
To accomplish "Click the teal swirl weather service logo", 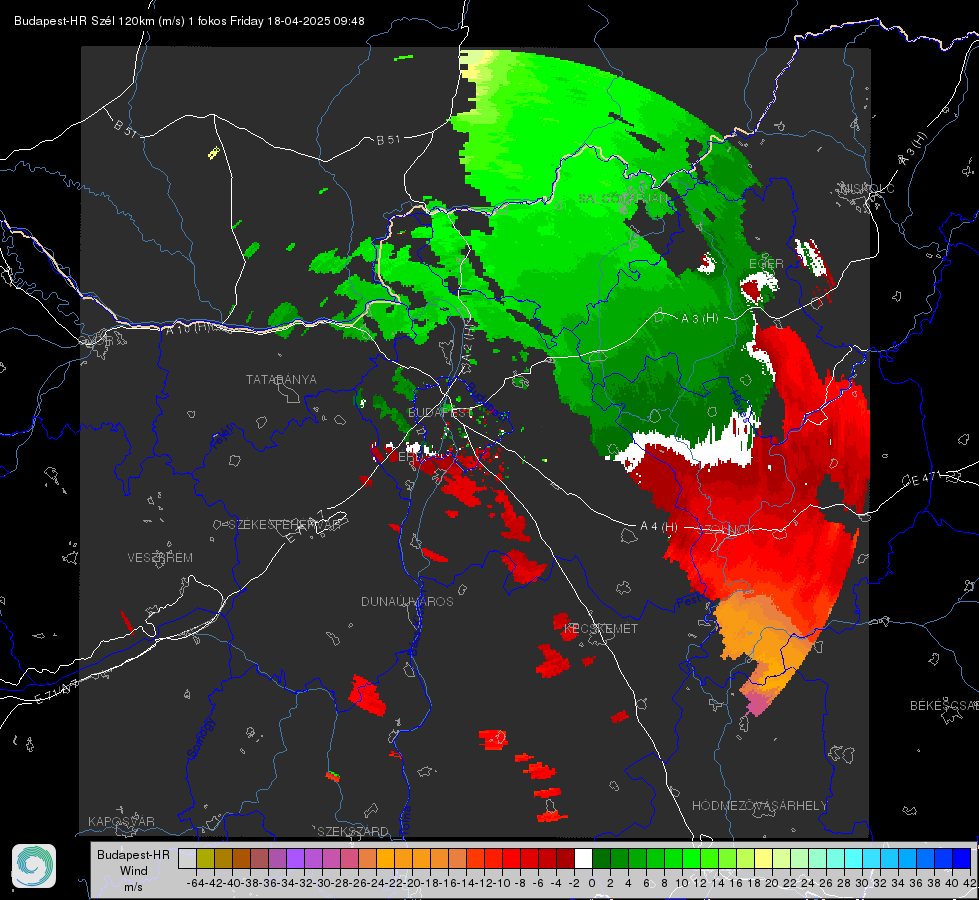I will 34,866.
